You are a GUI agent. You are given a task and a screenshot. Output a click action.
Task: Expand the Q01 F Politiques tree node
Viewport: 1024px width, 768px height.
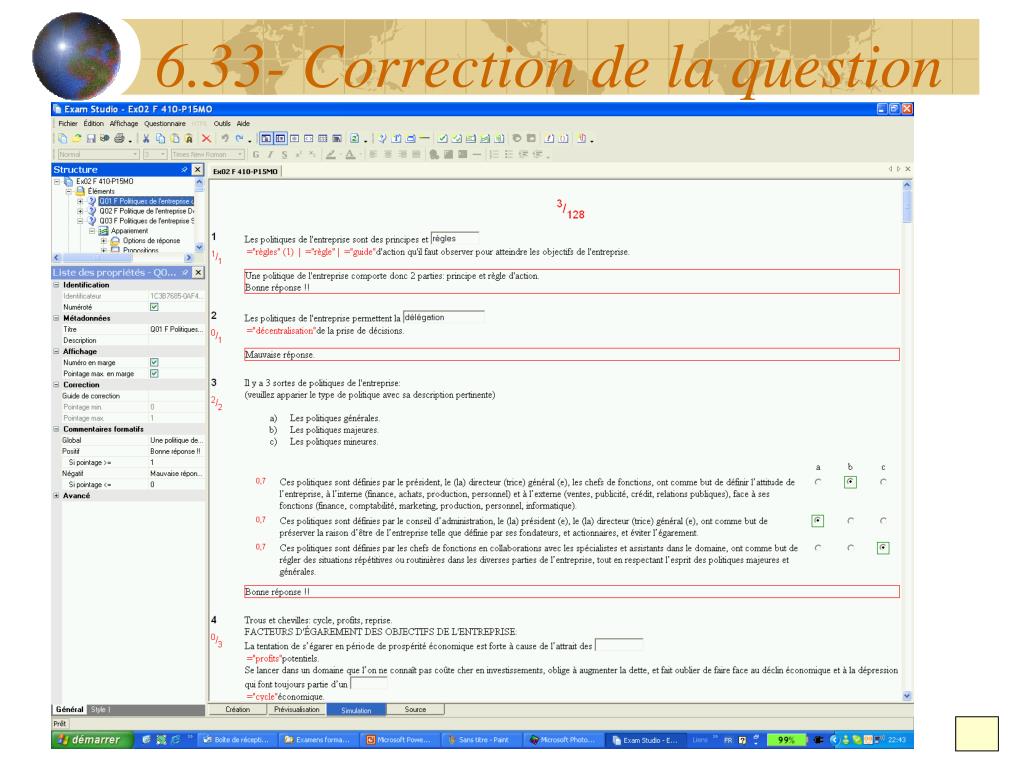[80, 202]
